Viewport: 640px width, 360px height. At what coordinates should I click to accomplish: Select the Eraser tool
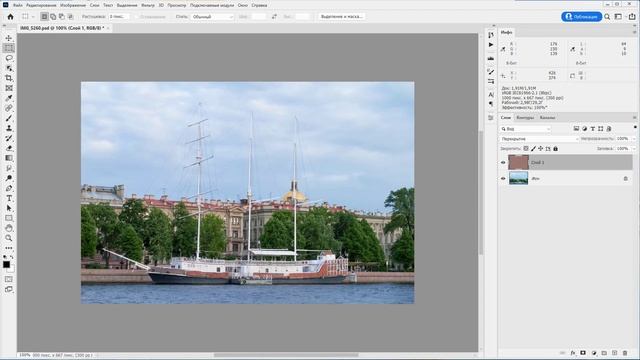point(9,148)
